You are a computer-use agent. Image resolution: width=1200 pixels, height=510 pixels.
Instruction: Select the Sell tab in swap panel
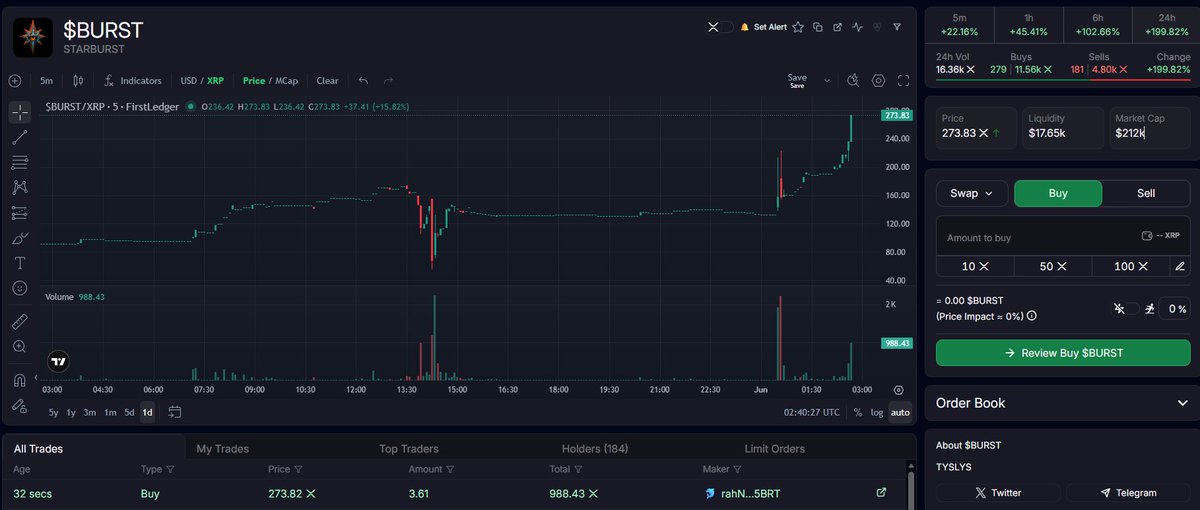click(1146, 193)
